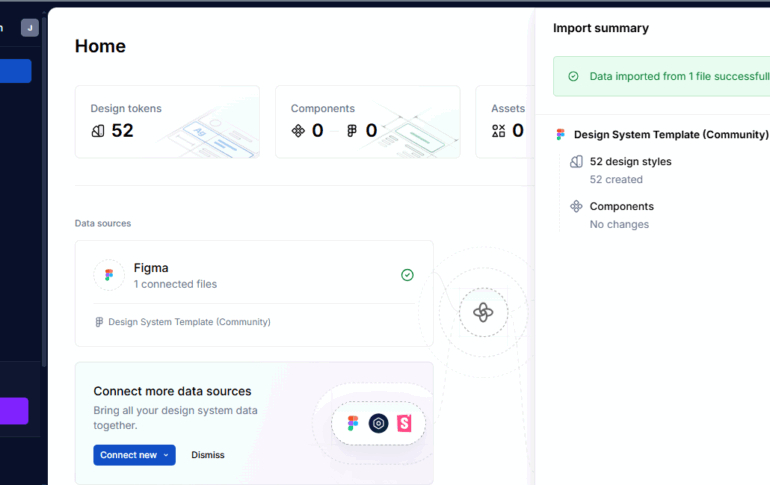Click the dark circular icon in the integrations pill
The image size is (770, 485).
click(x=378, y=424)
